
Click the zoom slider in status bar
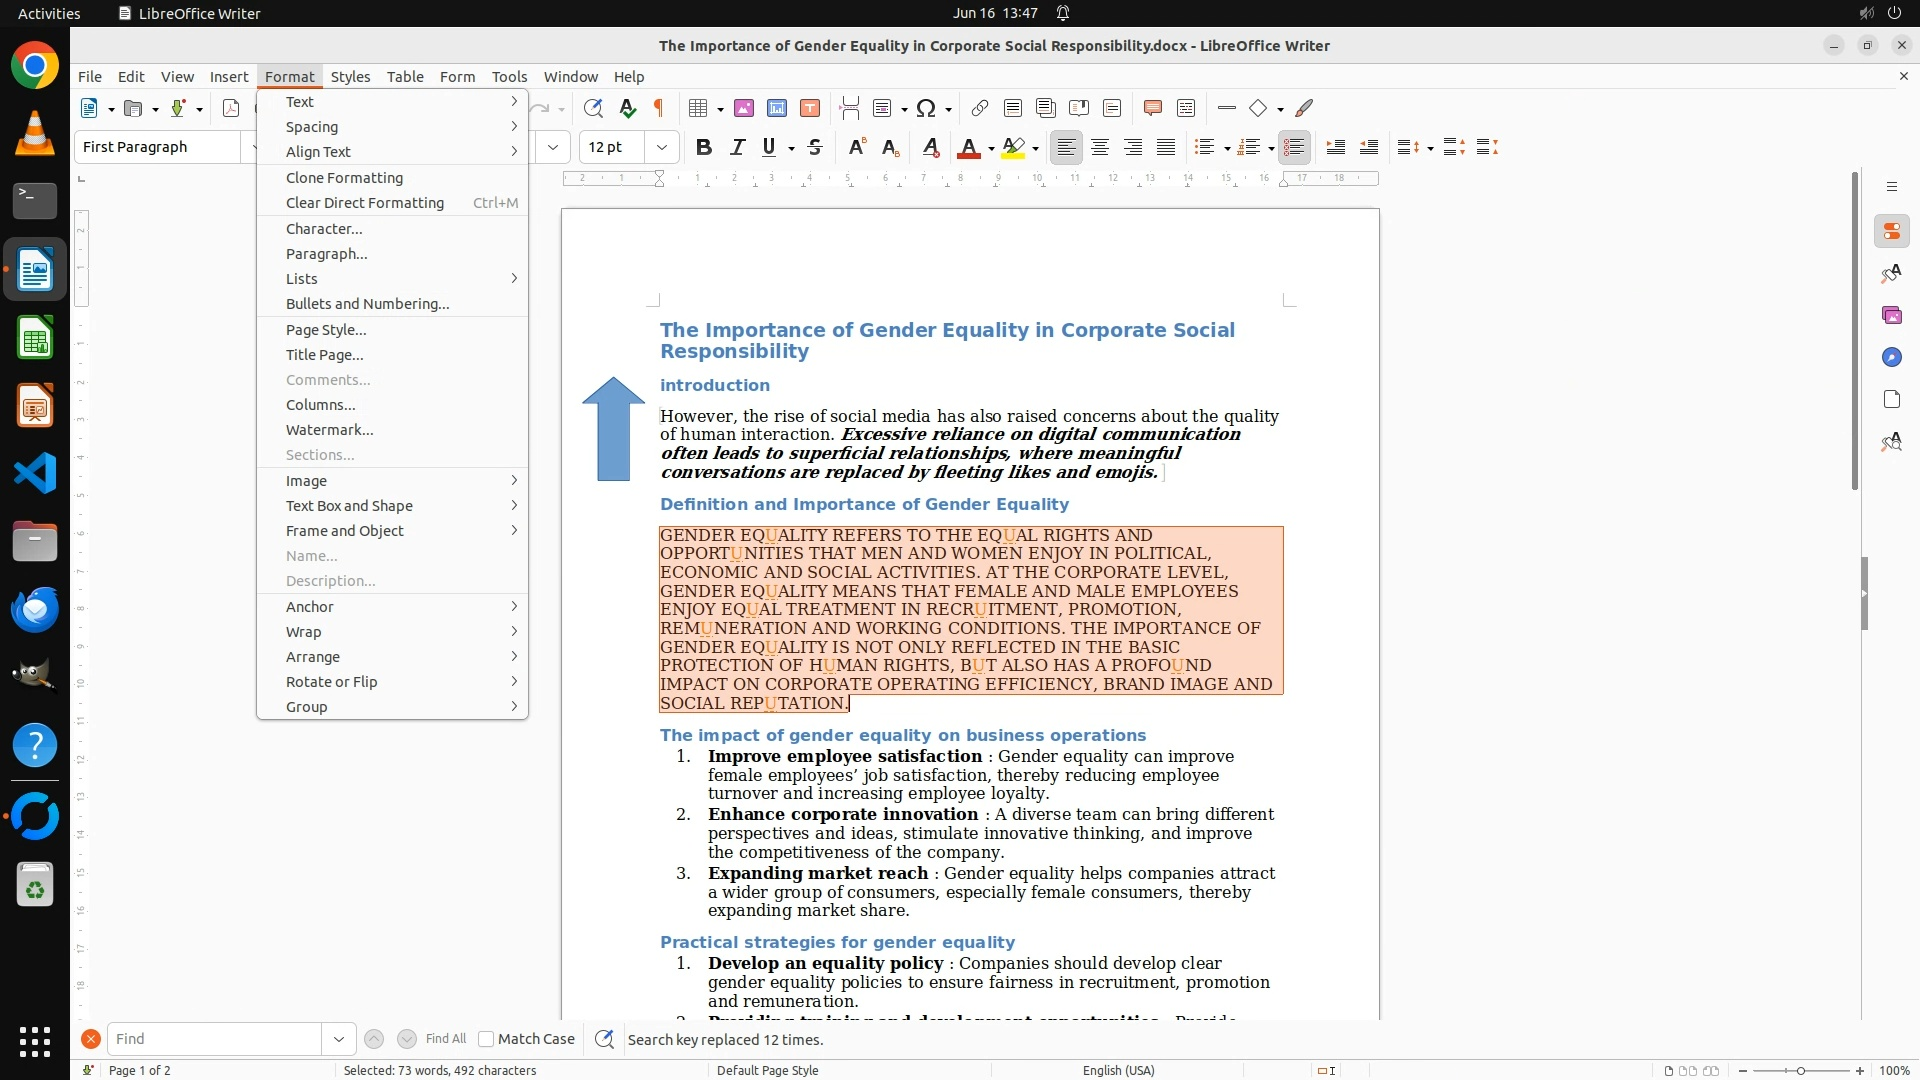[1800, 1070]
